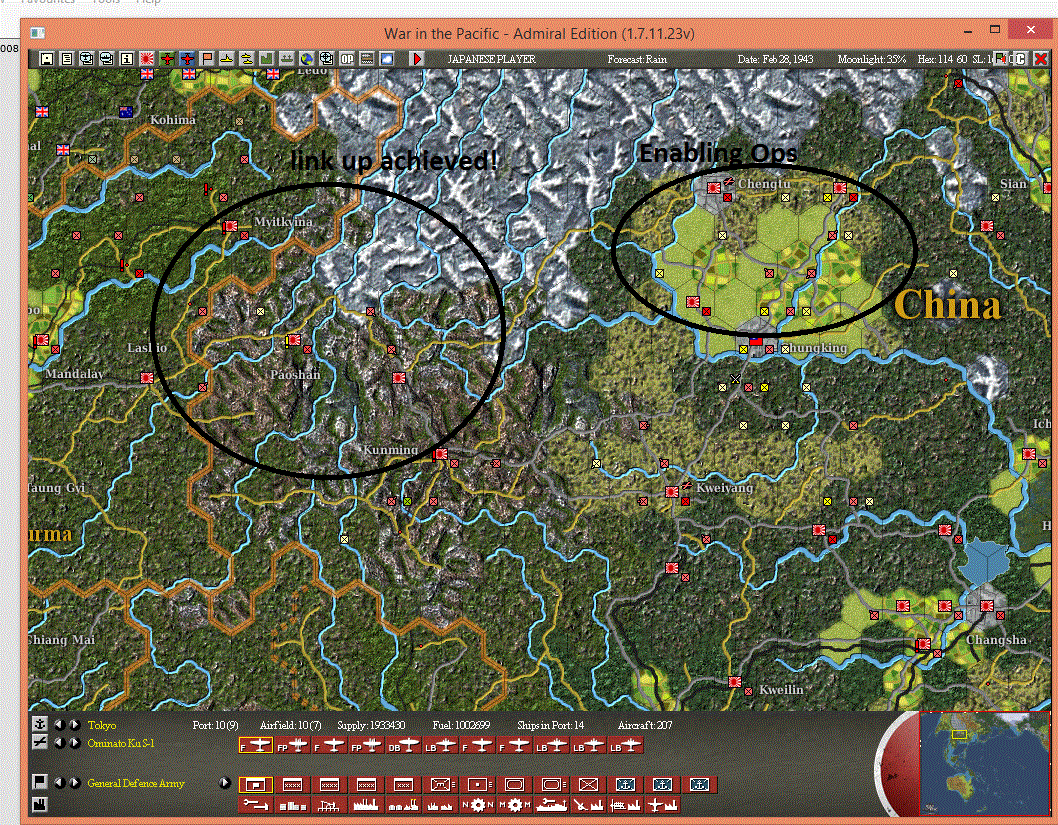Click the world minimap in bottom-right corner
Image resolution: width=1058 pixels, height=825 pixels.
984,764
